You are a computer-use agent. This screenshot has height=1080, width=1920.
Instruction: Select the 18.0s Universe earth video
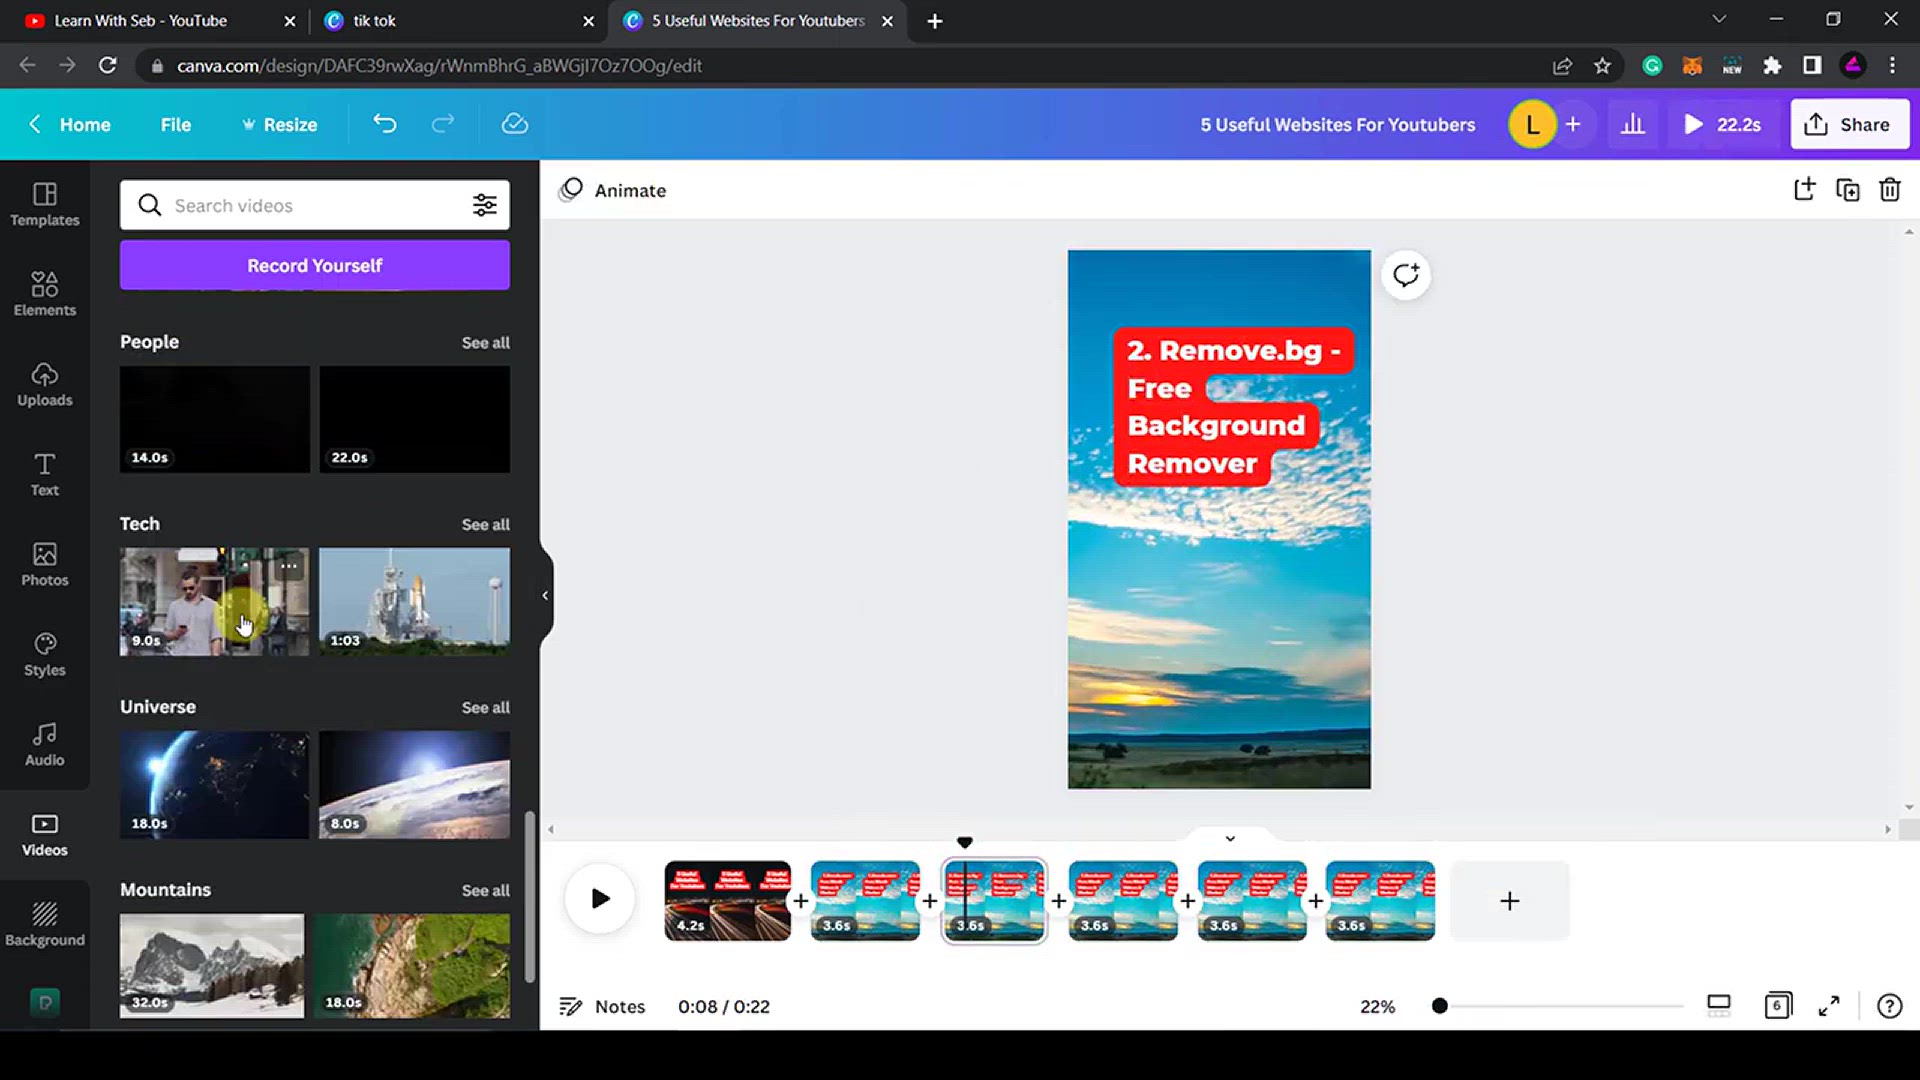pos(214,784)
